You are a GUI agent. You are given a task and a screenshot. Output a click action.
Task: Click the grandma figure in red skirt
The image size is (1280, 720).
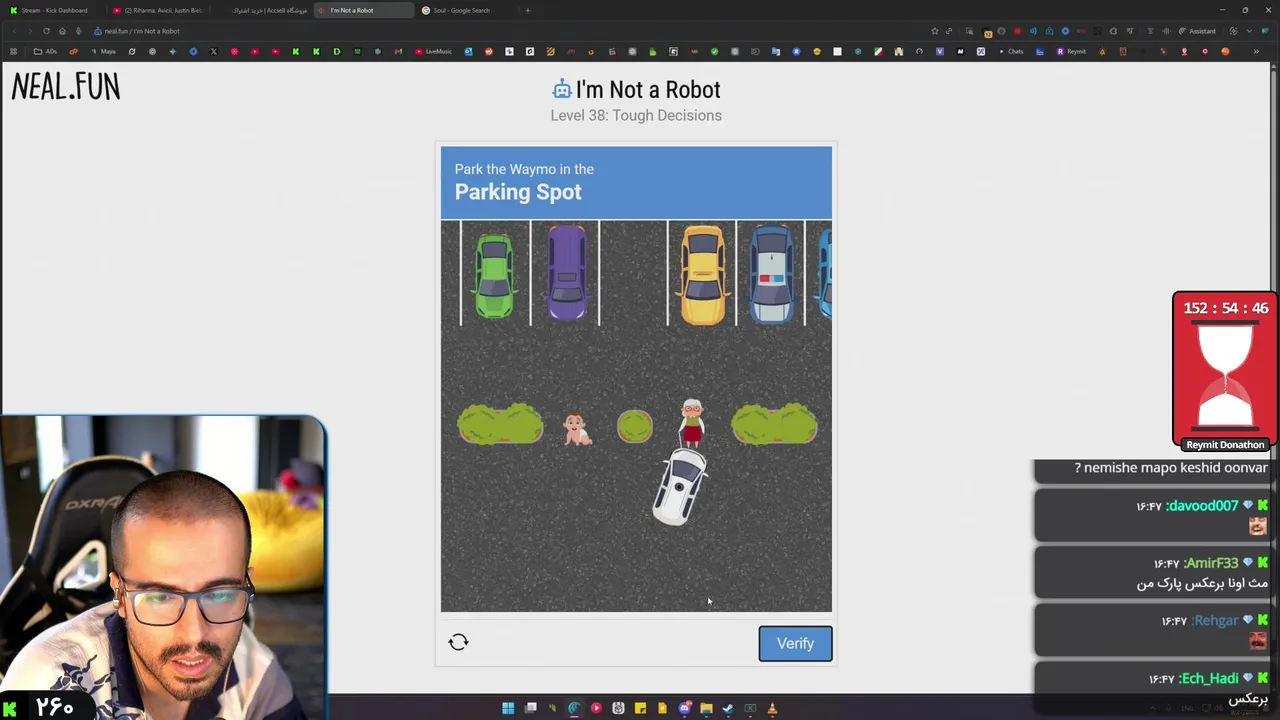click(x=691, y=424)
